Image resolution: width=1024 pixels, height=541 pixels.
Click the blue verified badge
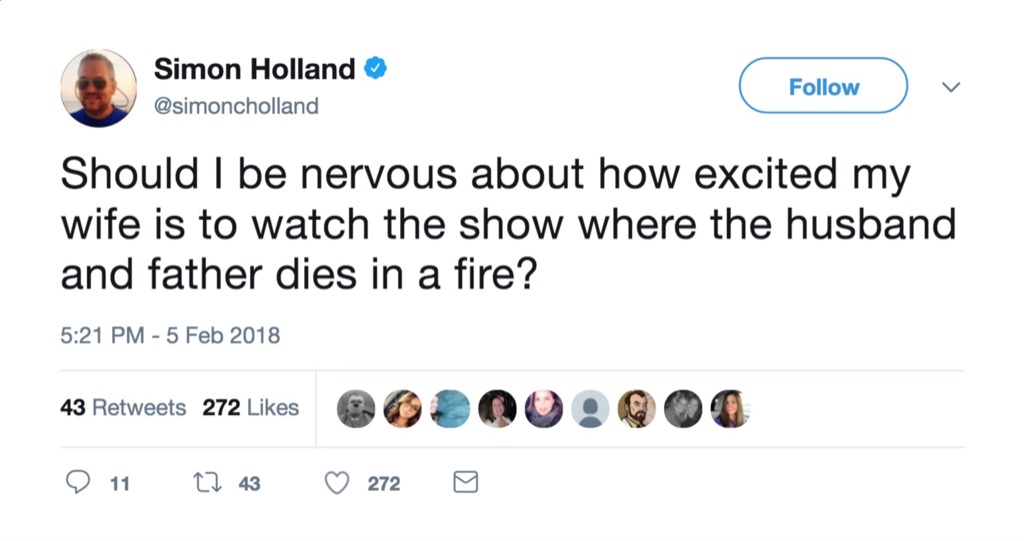[x=376, y=69]
